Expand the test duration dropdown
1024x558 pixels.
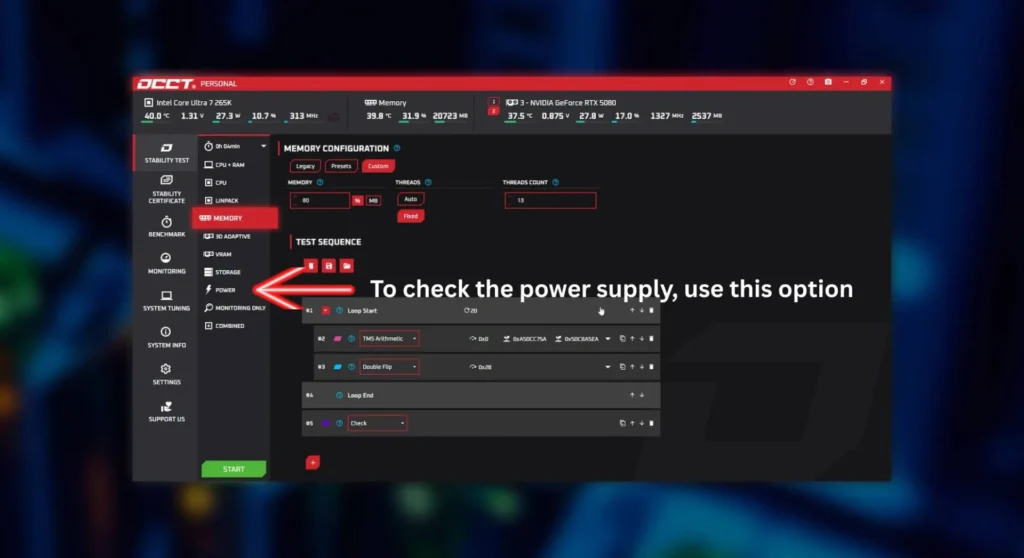click(x=263, y=146)
